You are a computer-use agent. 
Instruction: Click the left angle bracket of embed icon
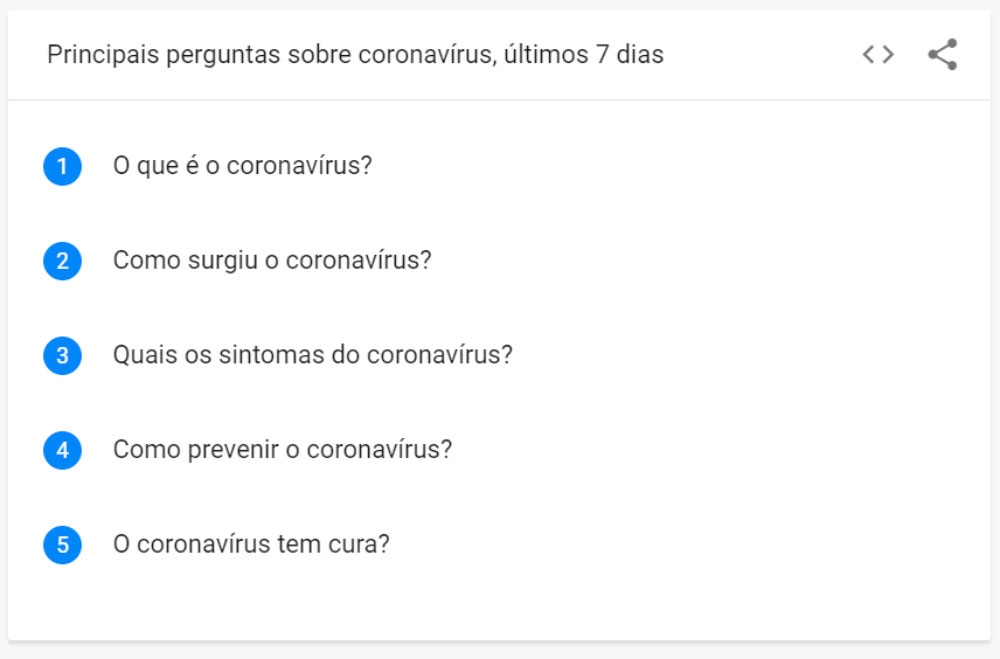pos(868,54)
